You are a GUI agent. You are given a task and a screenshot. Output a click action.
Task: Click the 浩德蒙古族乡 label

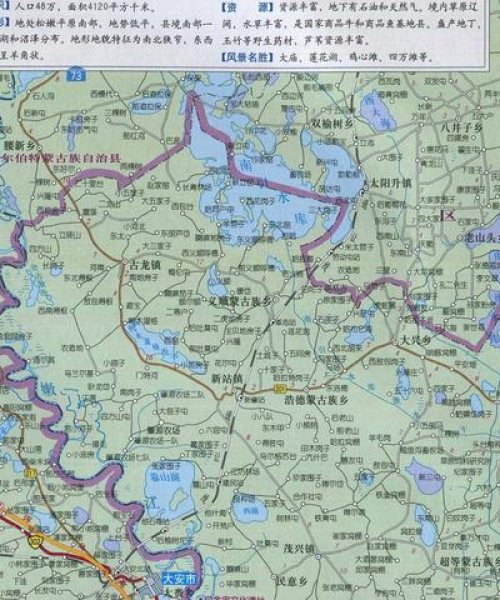(x=316, y=400)
